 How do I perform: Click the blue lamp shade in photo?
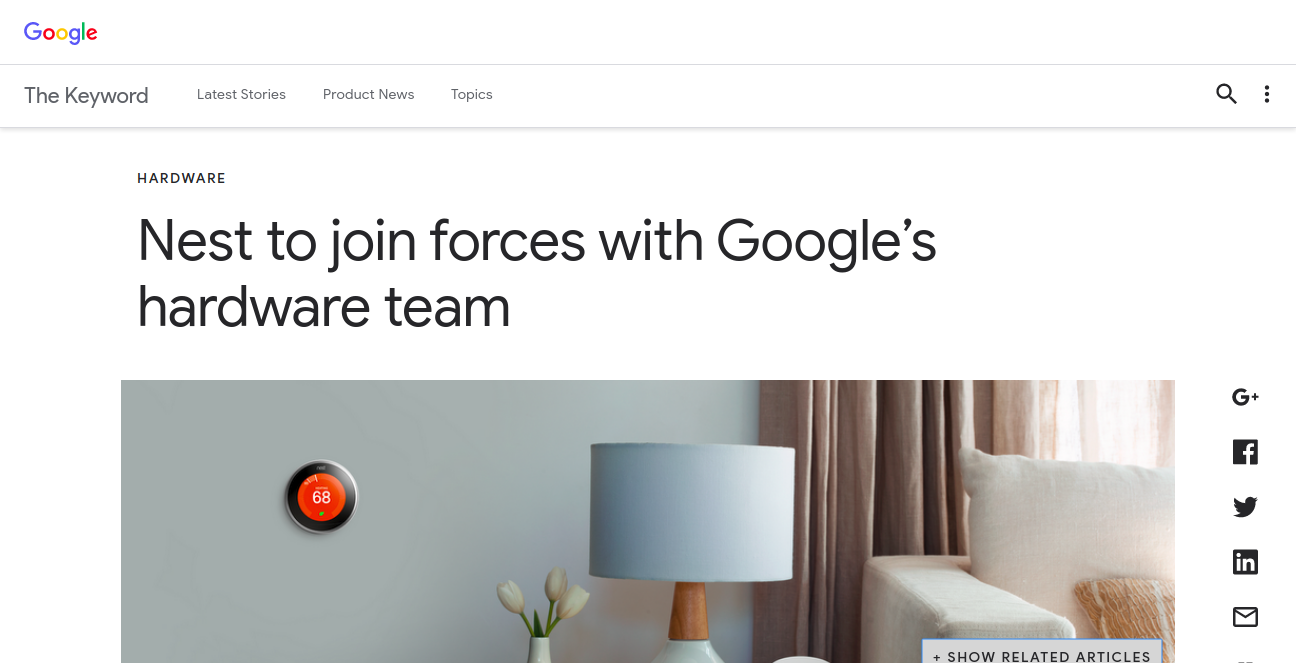coord(692,510)
